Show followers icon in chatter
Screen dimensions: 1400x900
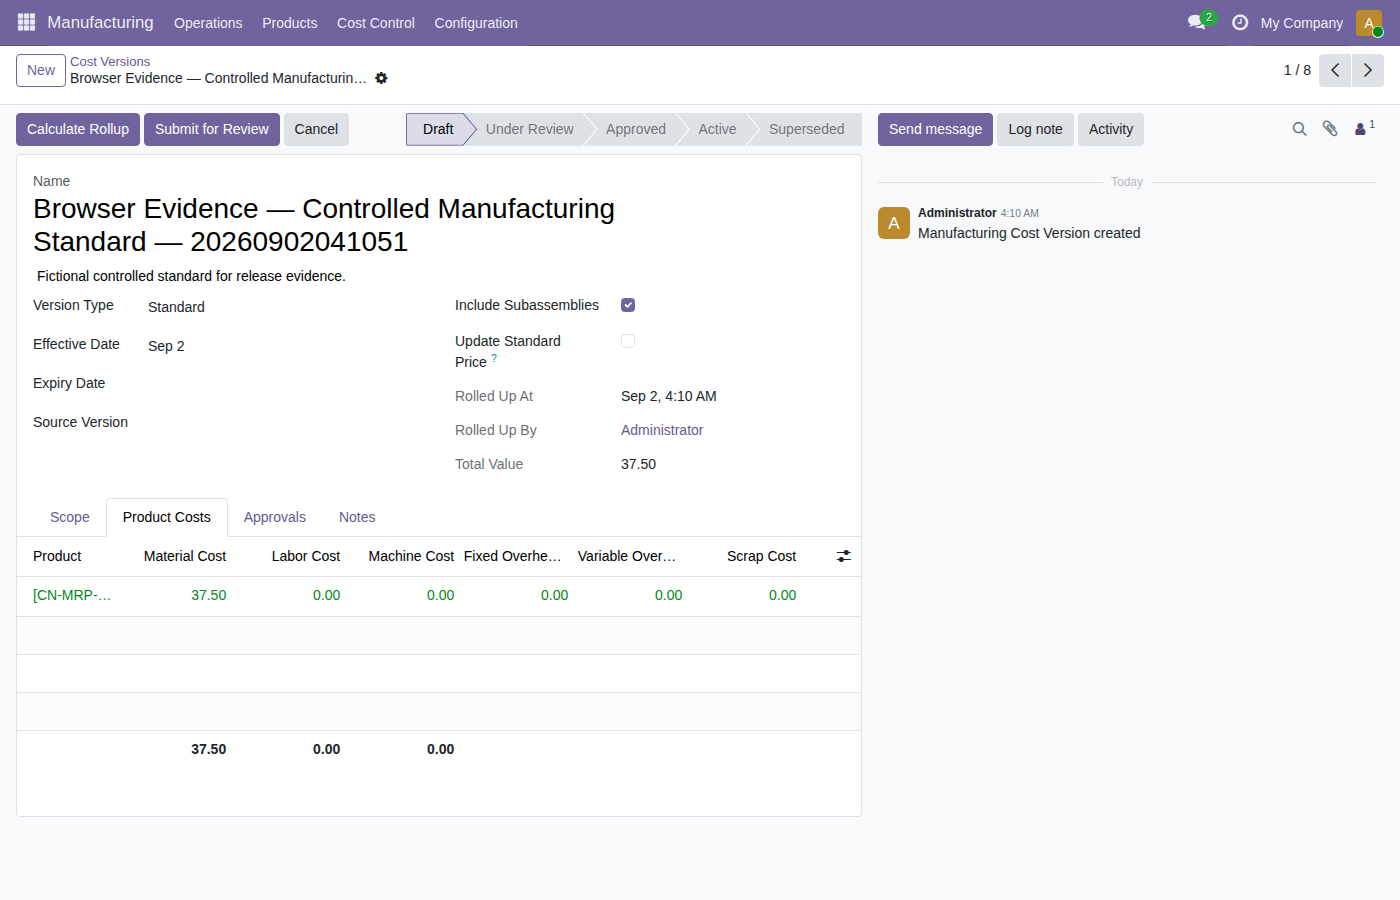pyautogui.click(x=1364, y=128)
